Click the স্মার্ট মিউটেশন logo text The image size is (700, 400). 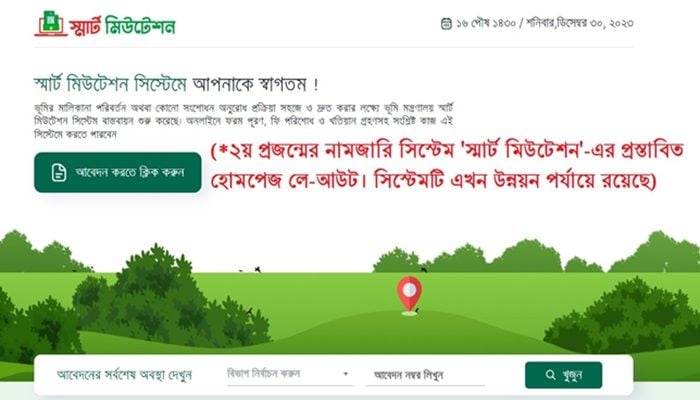[122, 27]
